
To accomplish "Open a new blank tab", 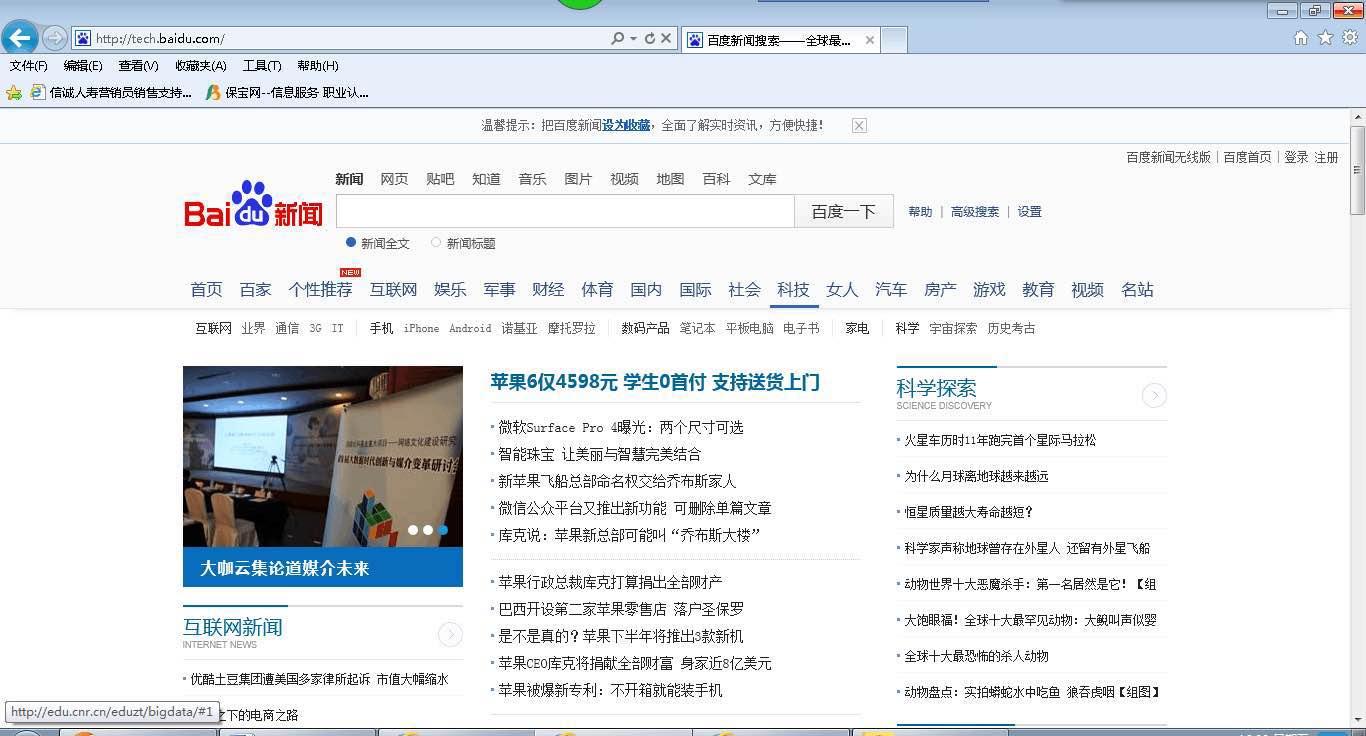I will point(894,40).
